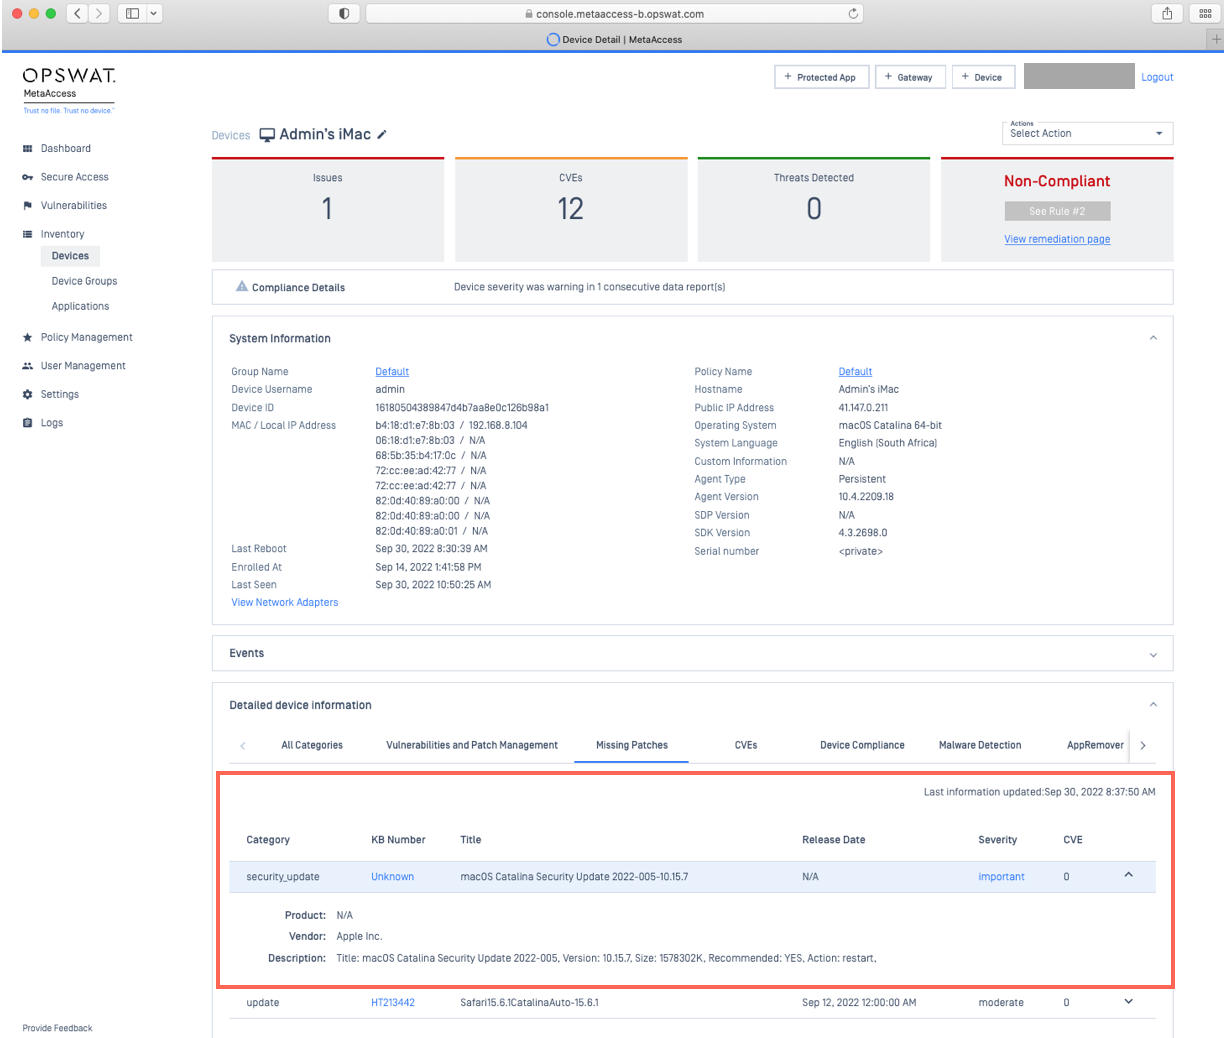Open Settings via its gear icon
1226x1038 pixels.
coord(27,395)
